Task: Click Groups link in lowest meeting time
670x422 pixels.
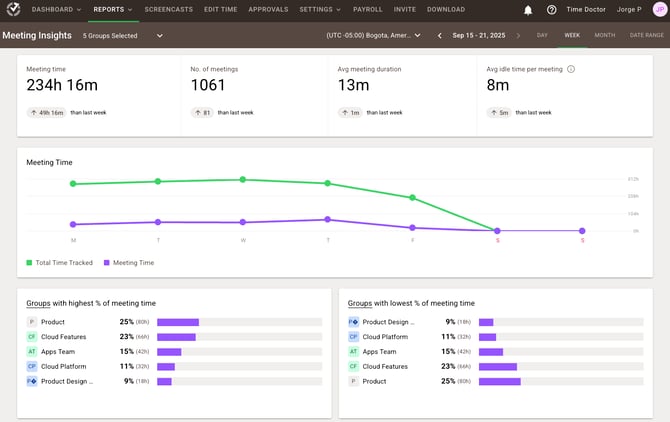Action: click(360, 303)
